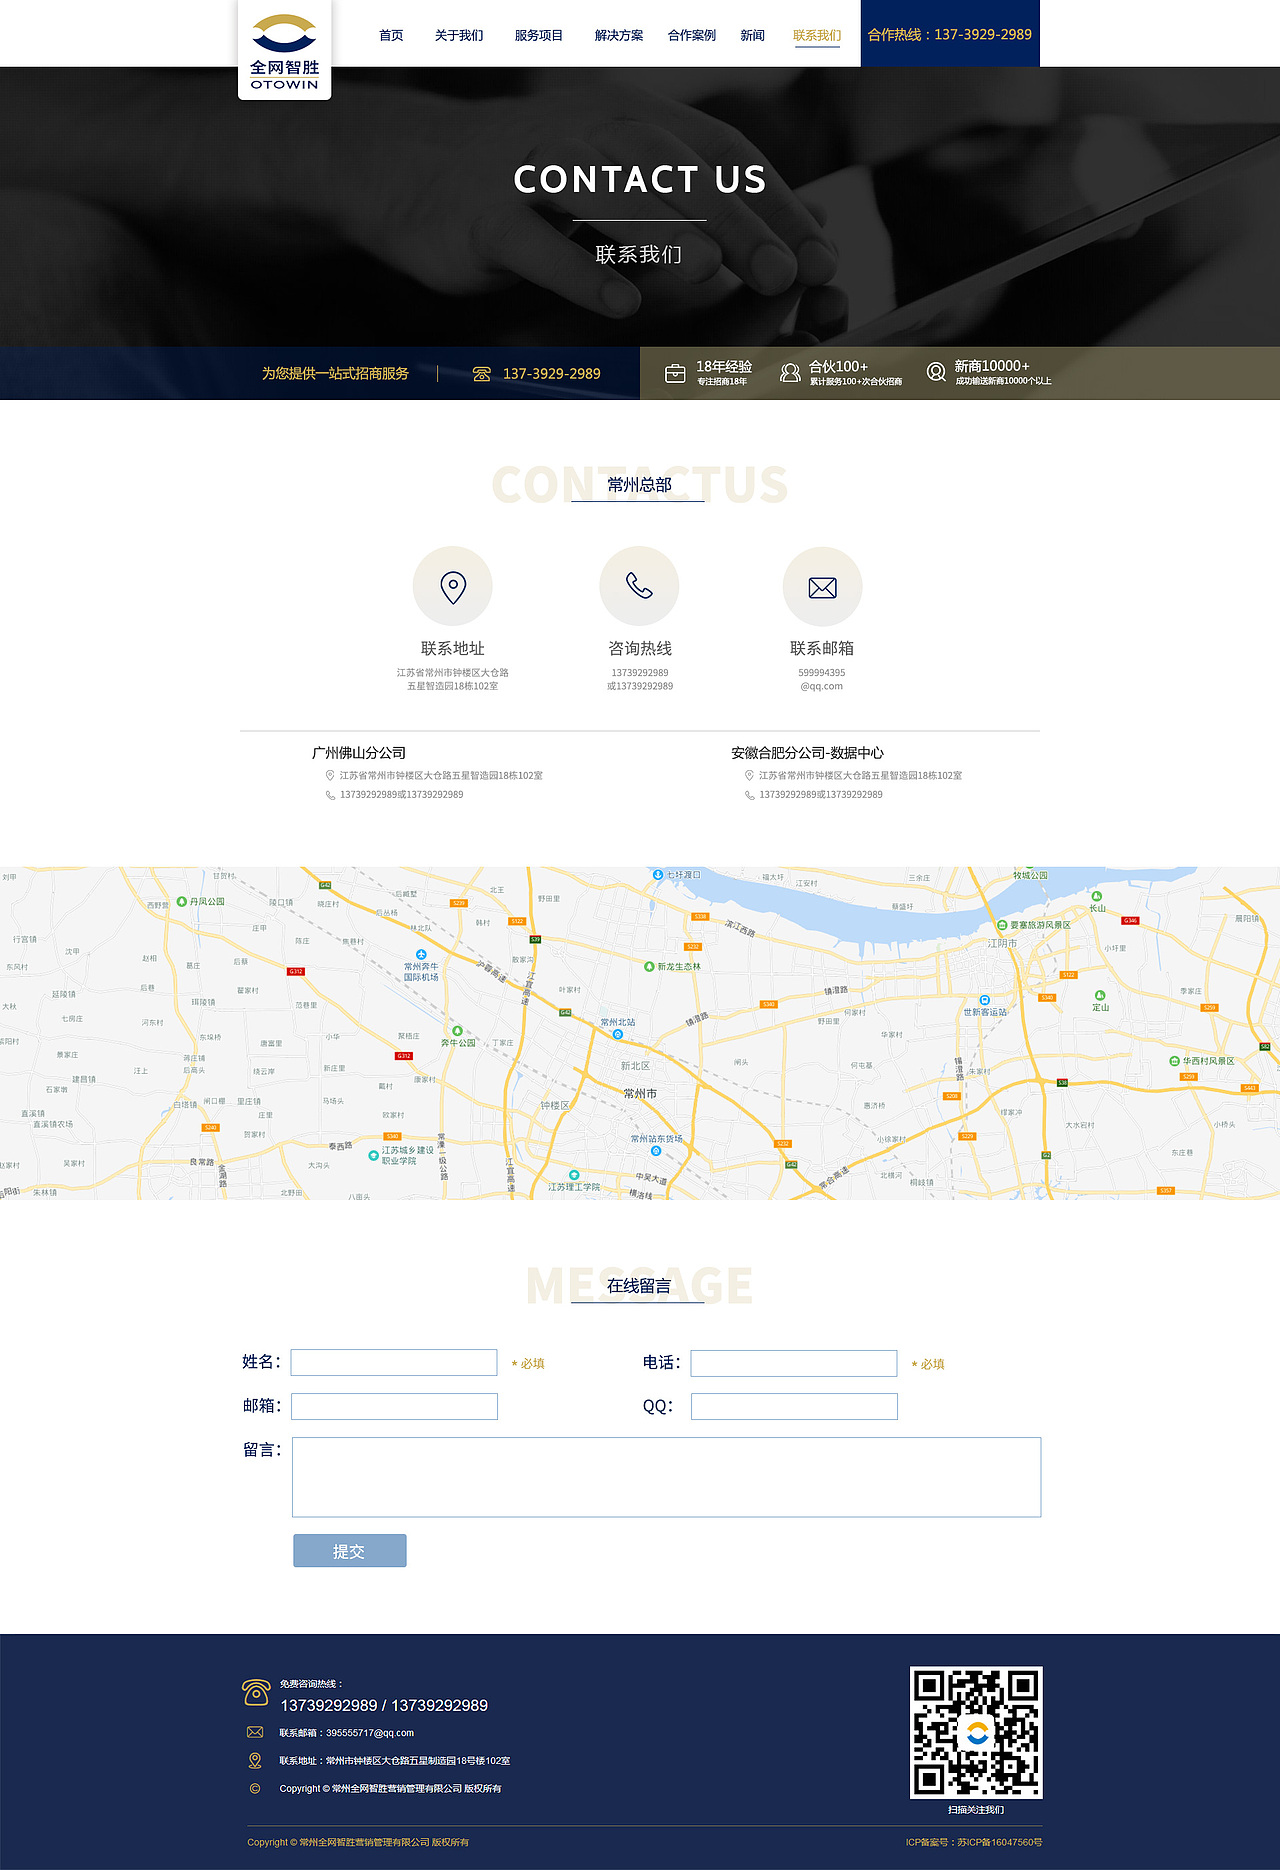
Task: Click the 咨询热线 label
Action: tap(640, 649)
